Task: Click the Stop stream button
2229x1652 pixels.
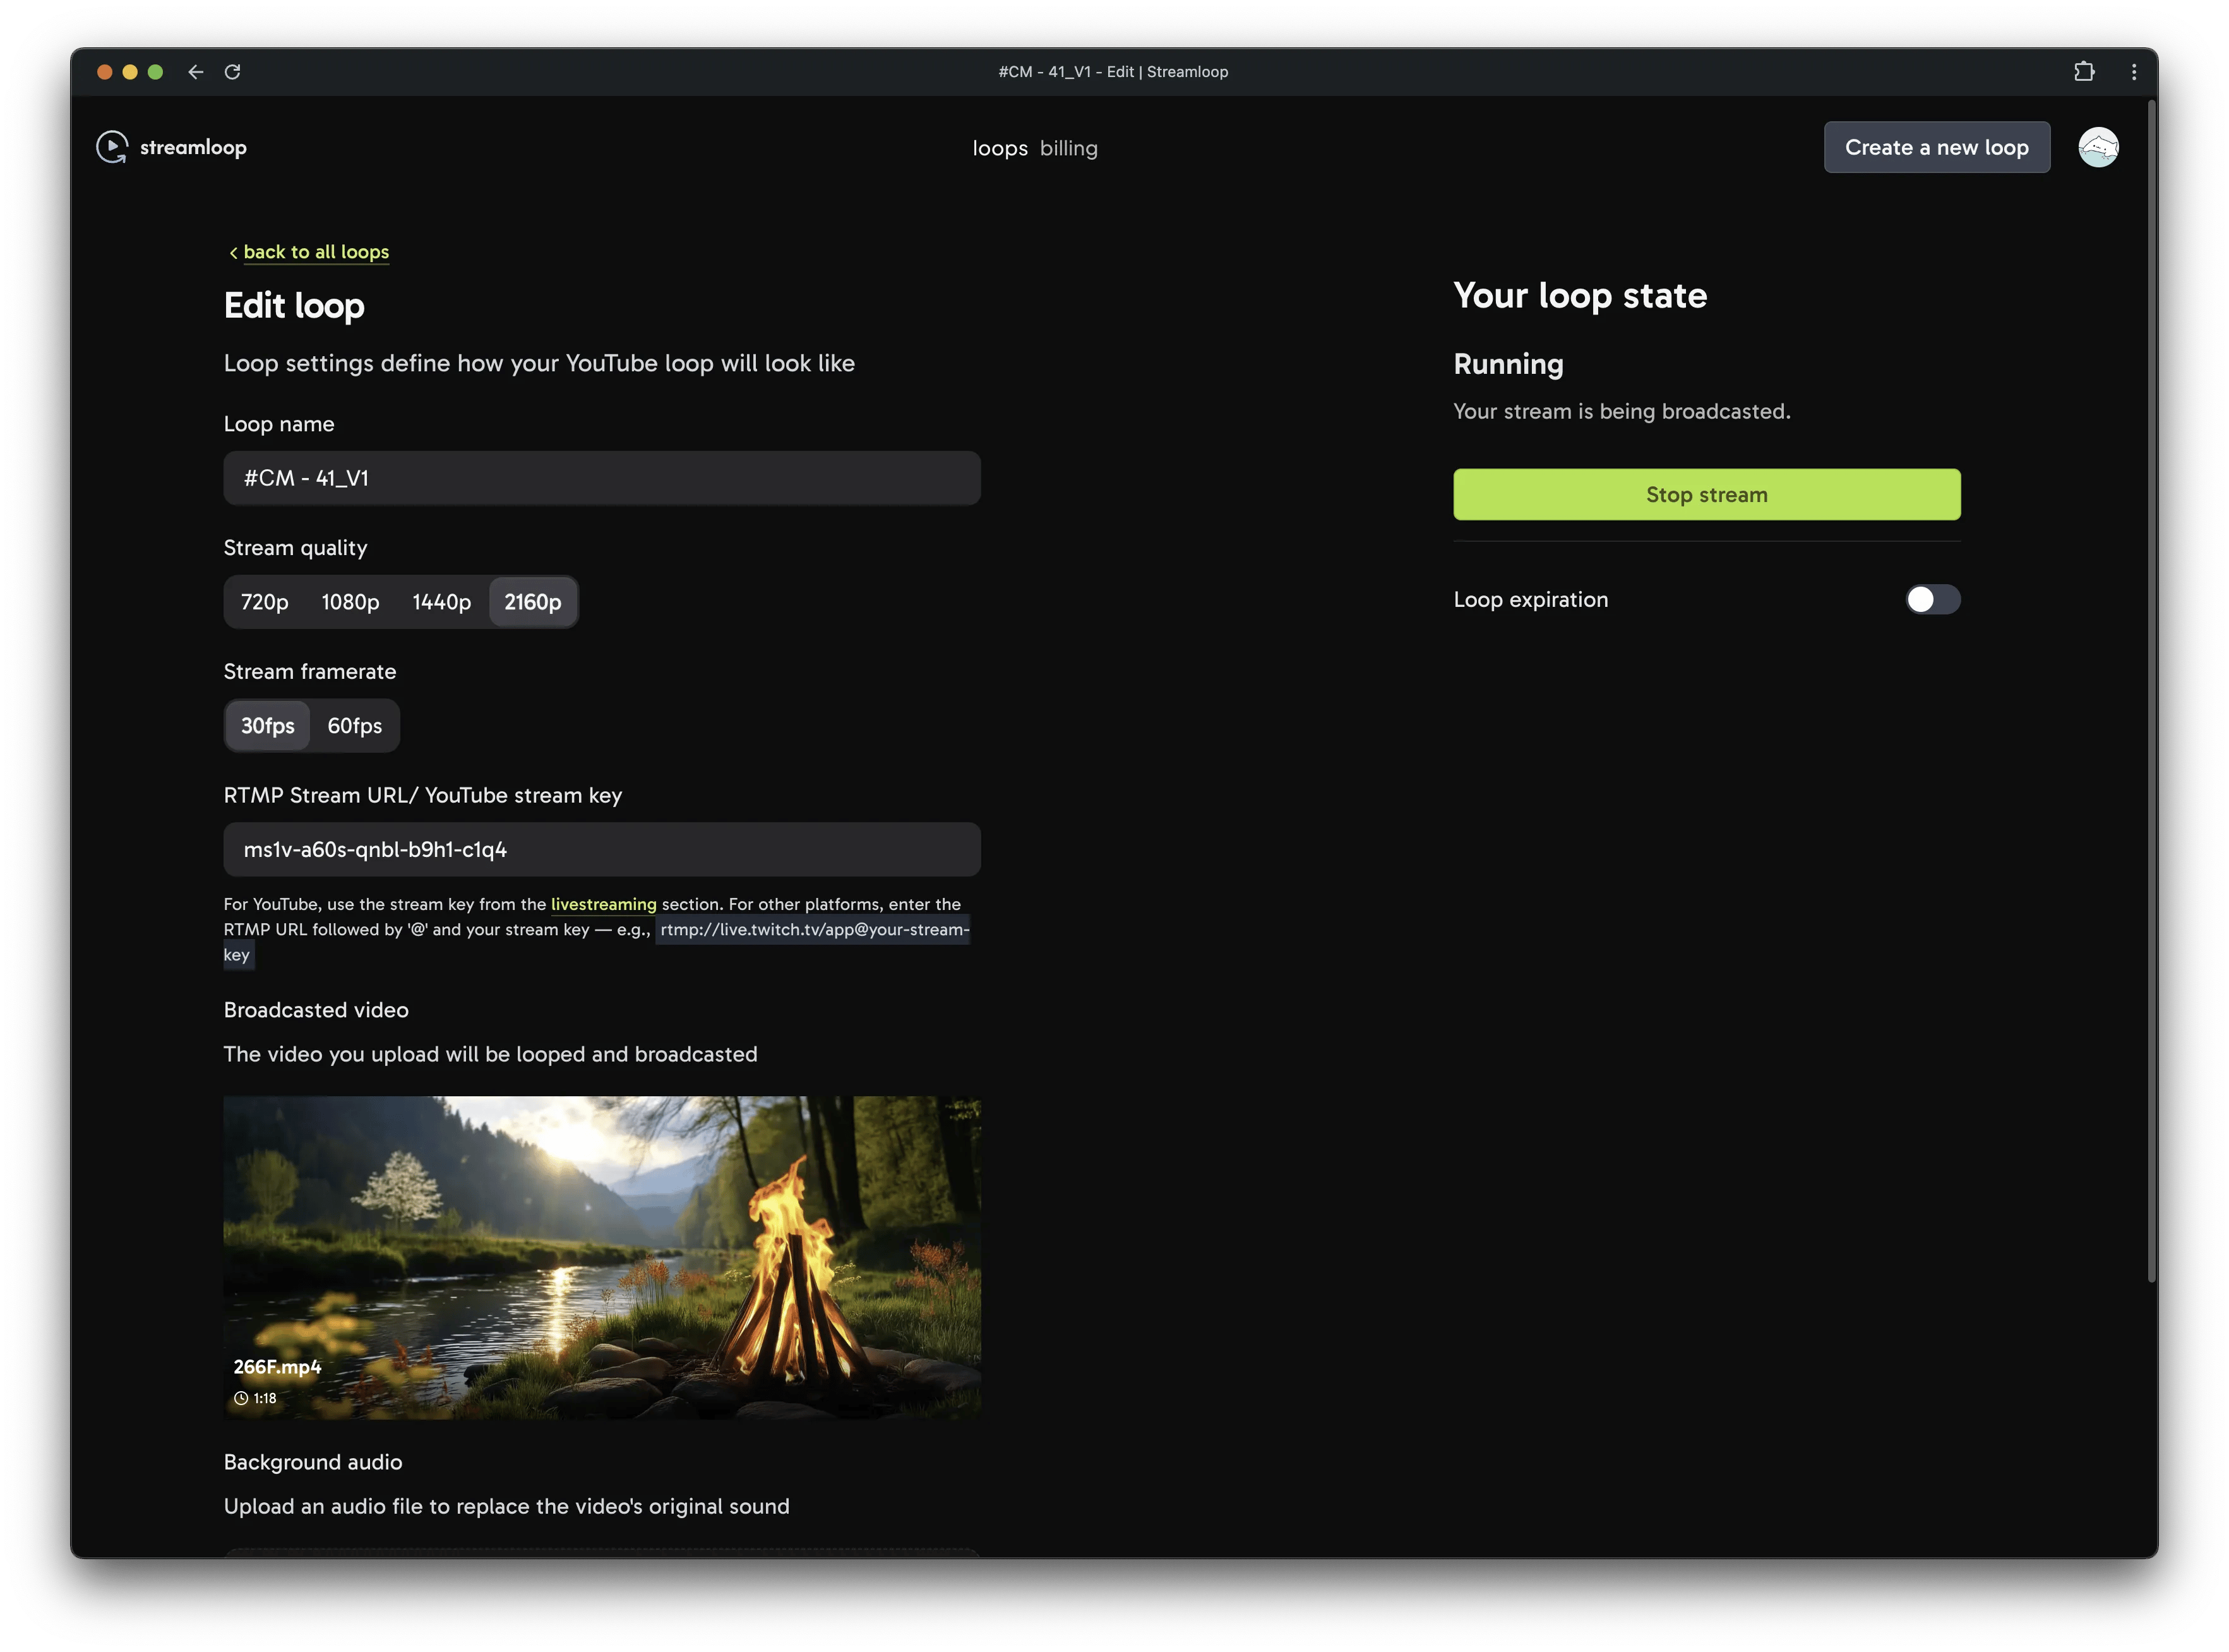Action: click(1706, 494)
